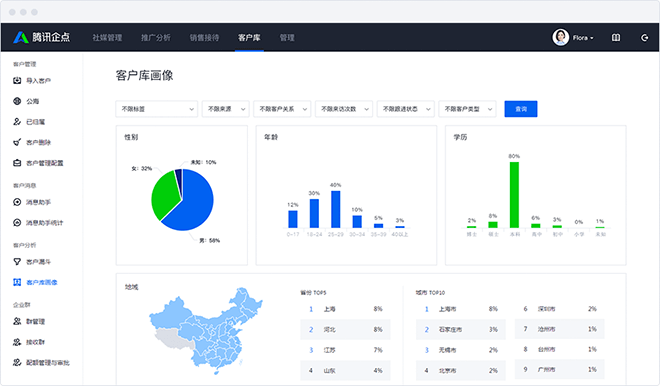Screen dimensions: 660x386
Task: Expand the 不限客户类型 customer type dropdown
Action: click(x=467, y=109)
